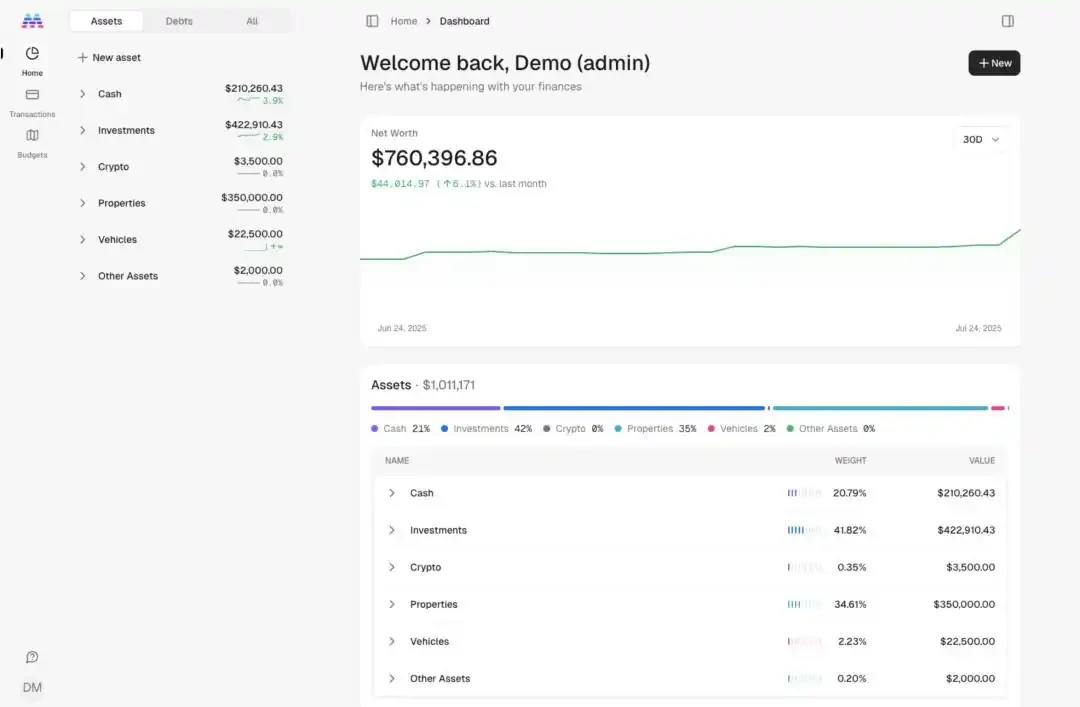Click the black New button
Screen dimensions: 1080x707
tap(994, 63)
